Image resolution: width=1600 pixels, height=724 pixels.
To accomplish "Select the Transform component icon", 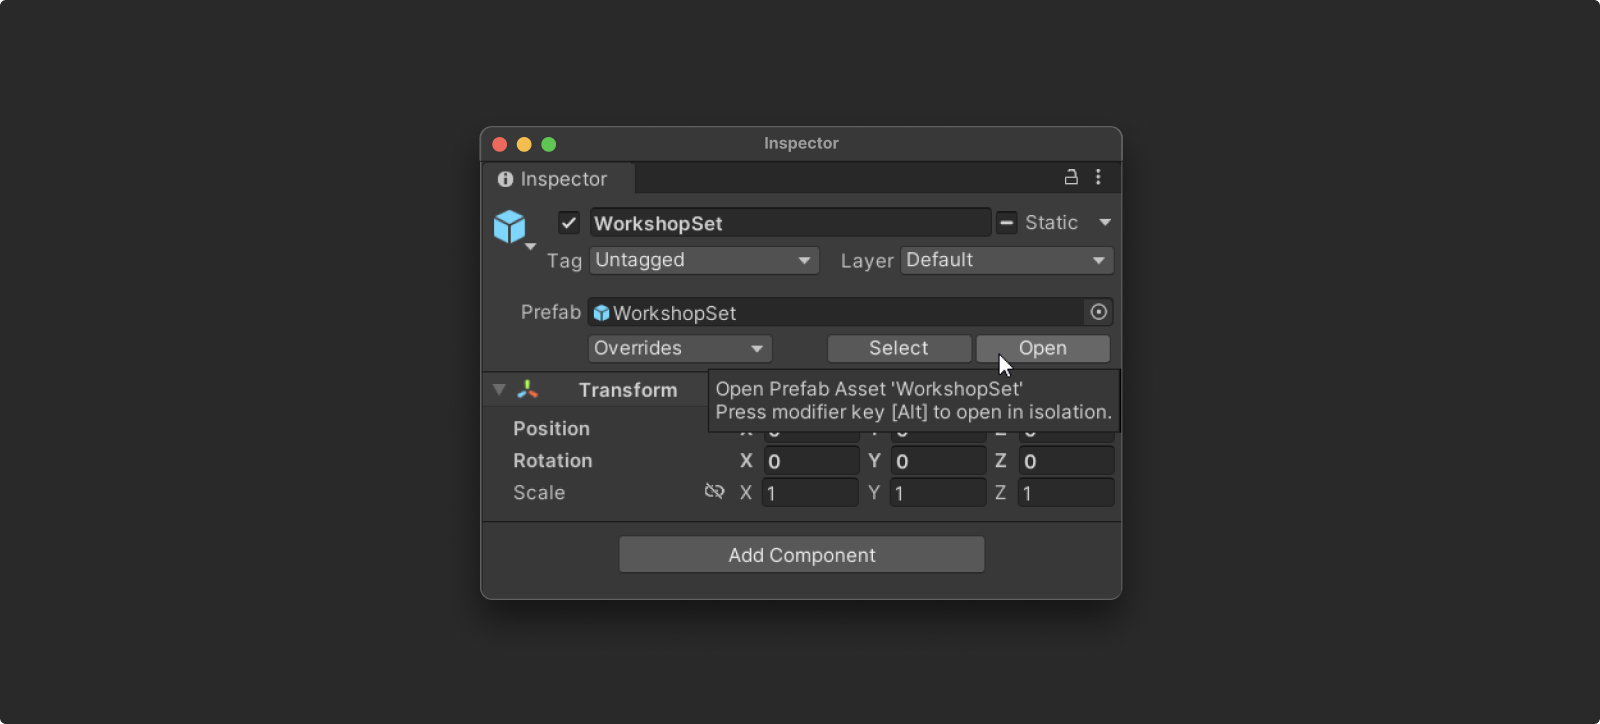I will (x=527, y=389).
